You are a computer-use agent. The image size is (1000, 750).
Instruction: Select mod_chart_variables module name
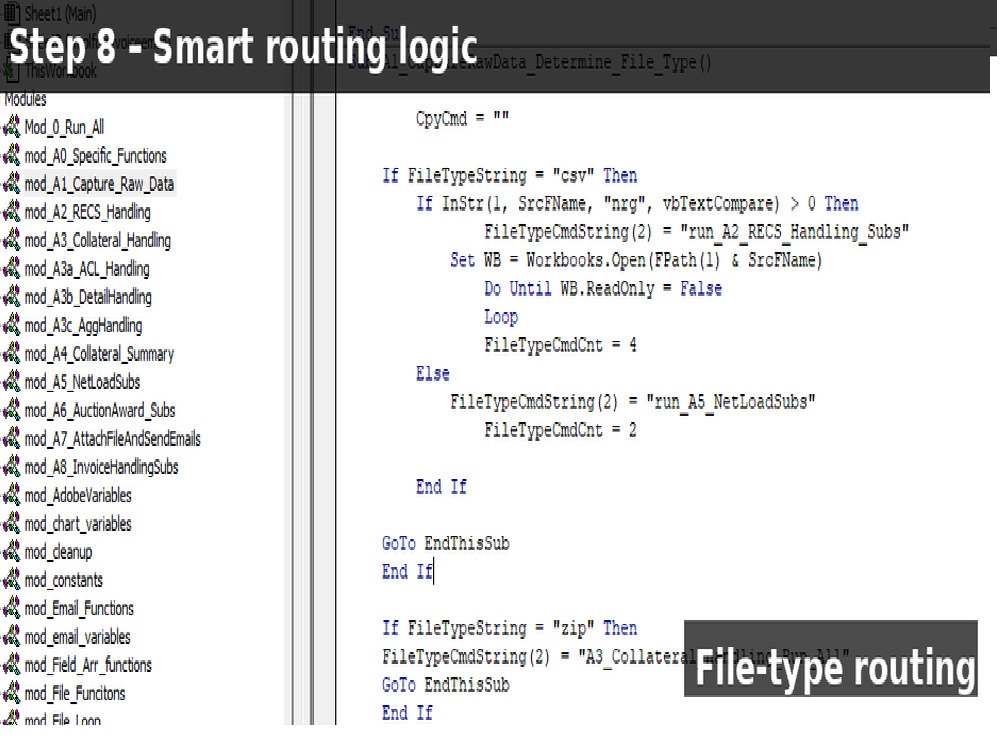click(x=78, y=524)
